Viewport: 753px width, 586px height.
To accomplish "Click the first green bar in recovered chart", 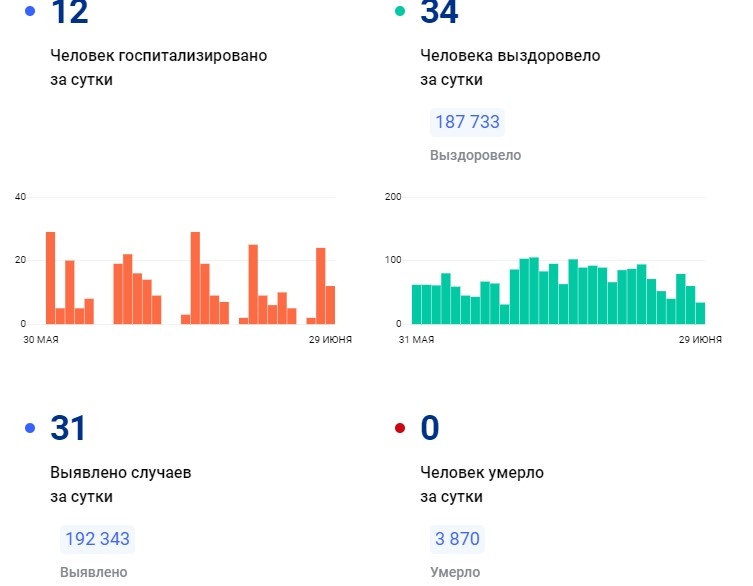I will [417, 304].
